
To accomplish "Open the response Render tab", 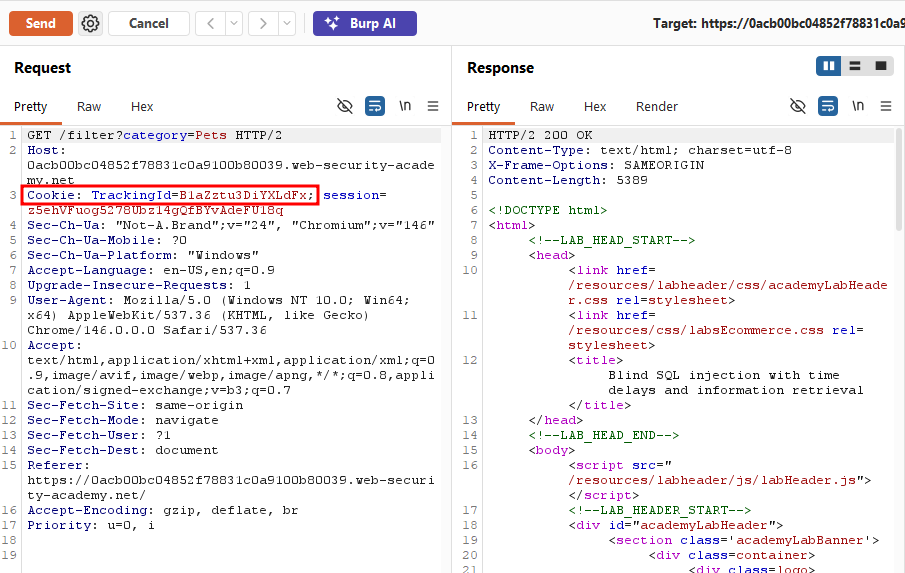I will click(657, 107).
